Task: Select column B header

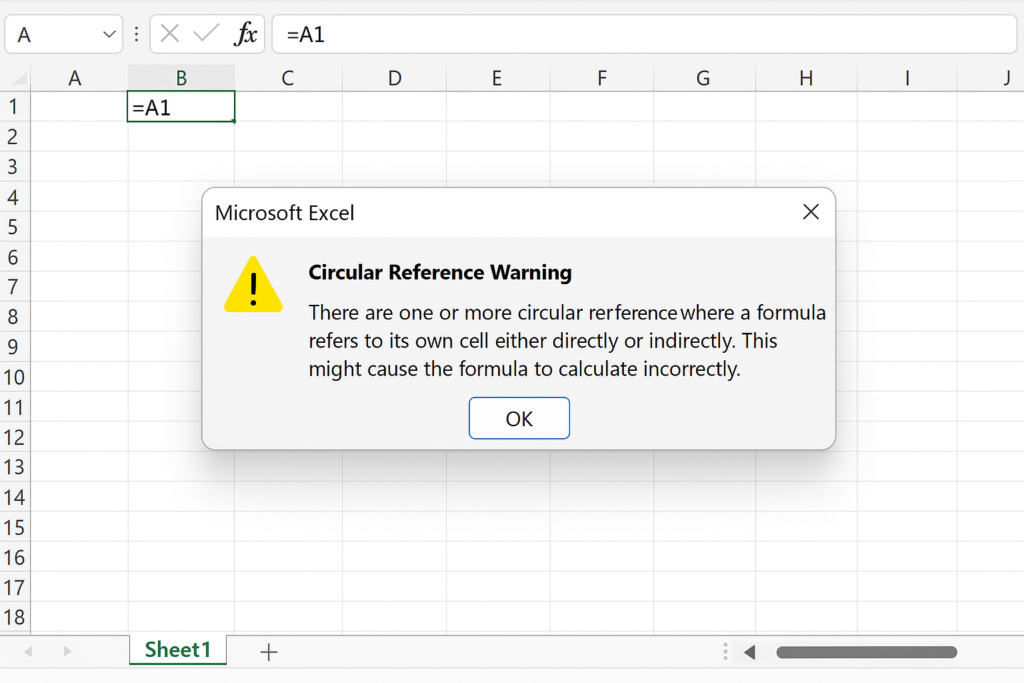Action: [x=181, y=78]
